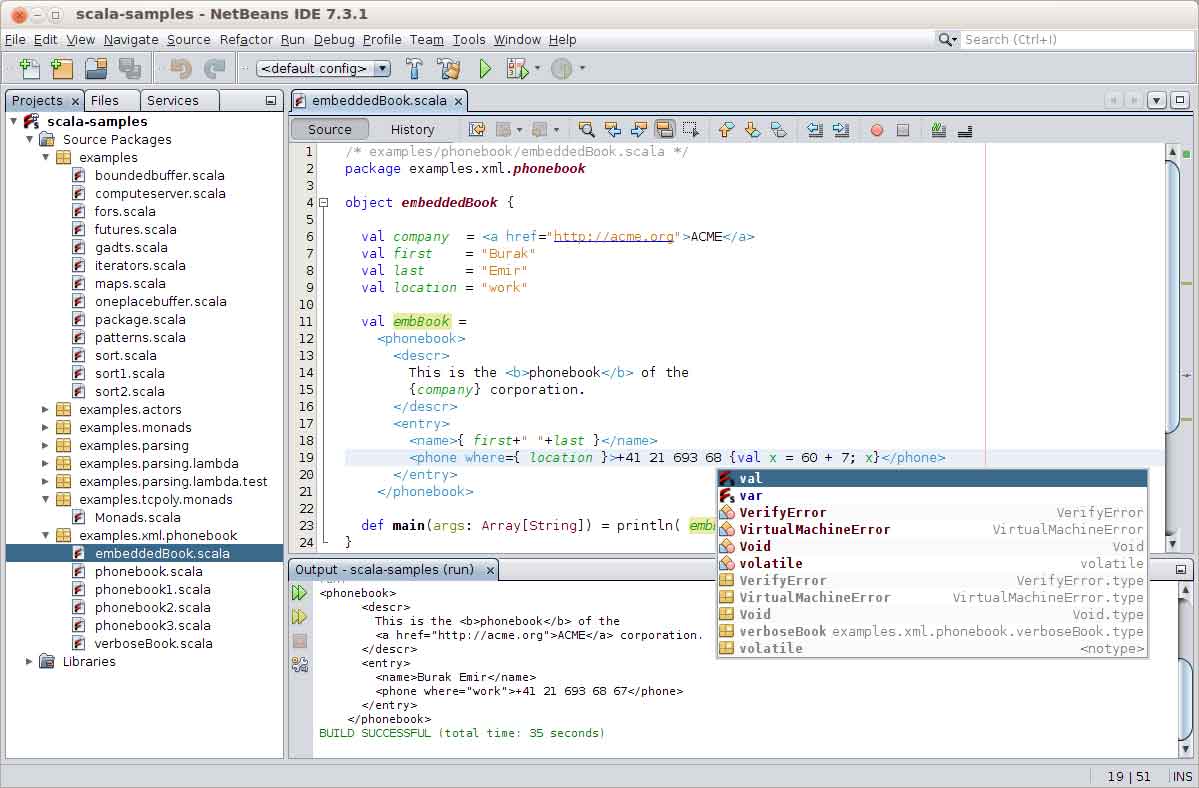Collapse the Source Packages node
1199x788 pixels.
(29, 139)
